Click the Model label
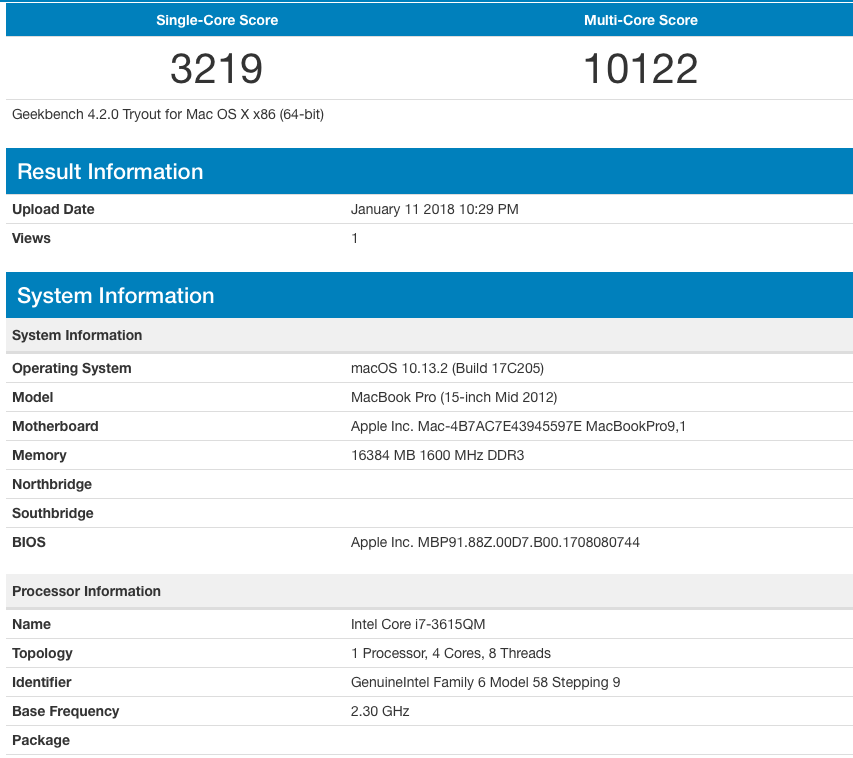853x758 pixels. pyautogui.click(x=33, y=397)
